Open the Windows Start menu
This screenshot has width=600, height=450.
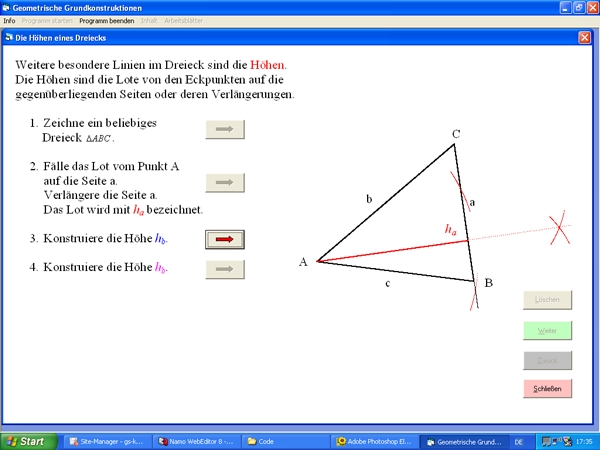coord(27,441)
